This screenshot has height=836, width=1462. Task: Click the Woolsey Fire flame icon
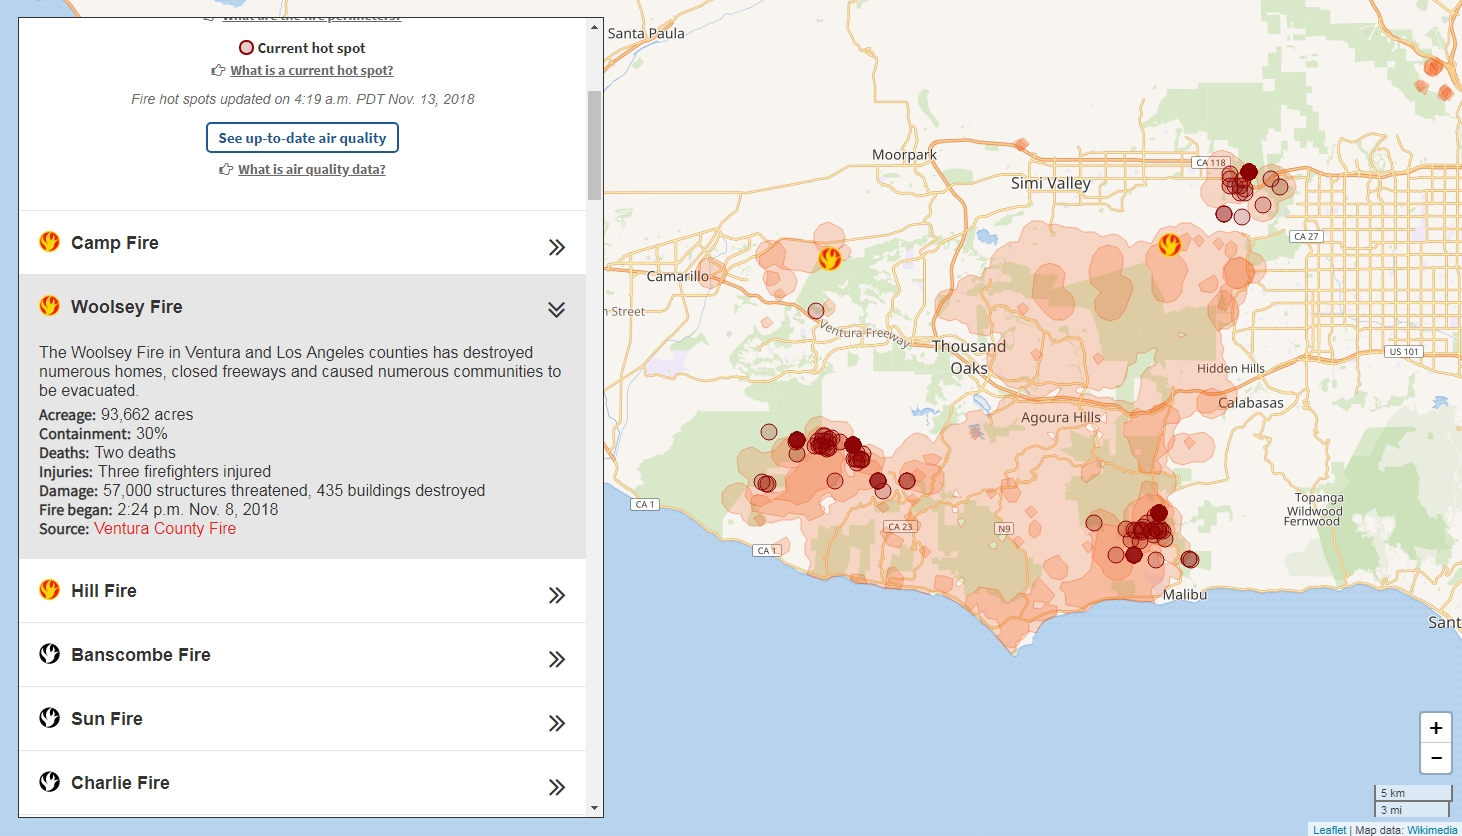pyautogui.click(x=49, y=306)
